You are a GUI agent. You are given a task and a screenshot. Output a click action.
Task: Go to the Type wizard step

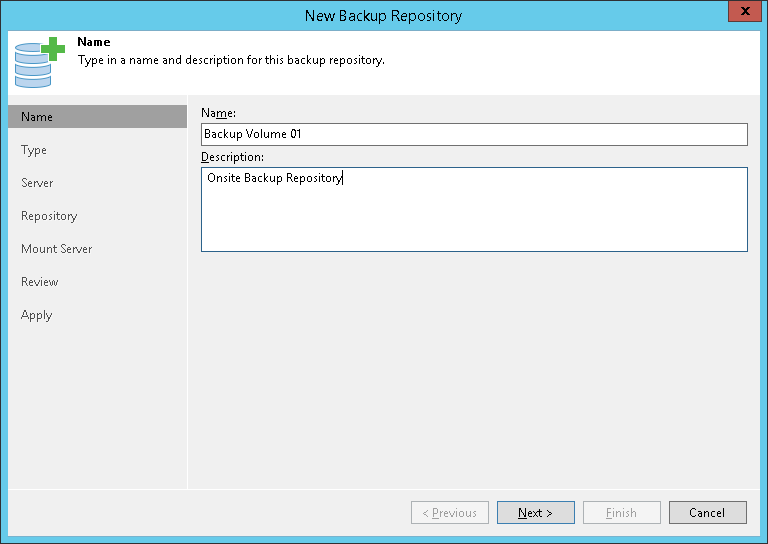[34, 150]
